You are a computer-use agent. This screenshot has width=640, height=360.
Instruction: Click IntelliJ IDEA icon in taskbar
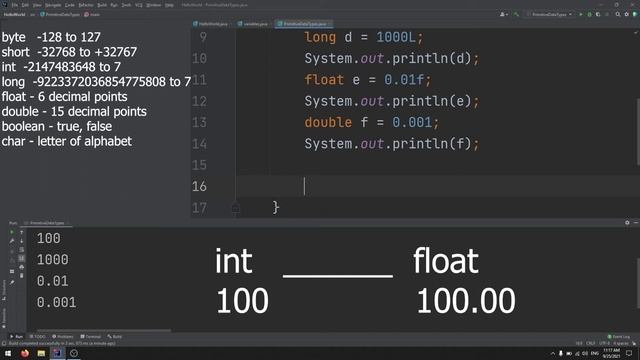click(58, 353)
